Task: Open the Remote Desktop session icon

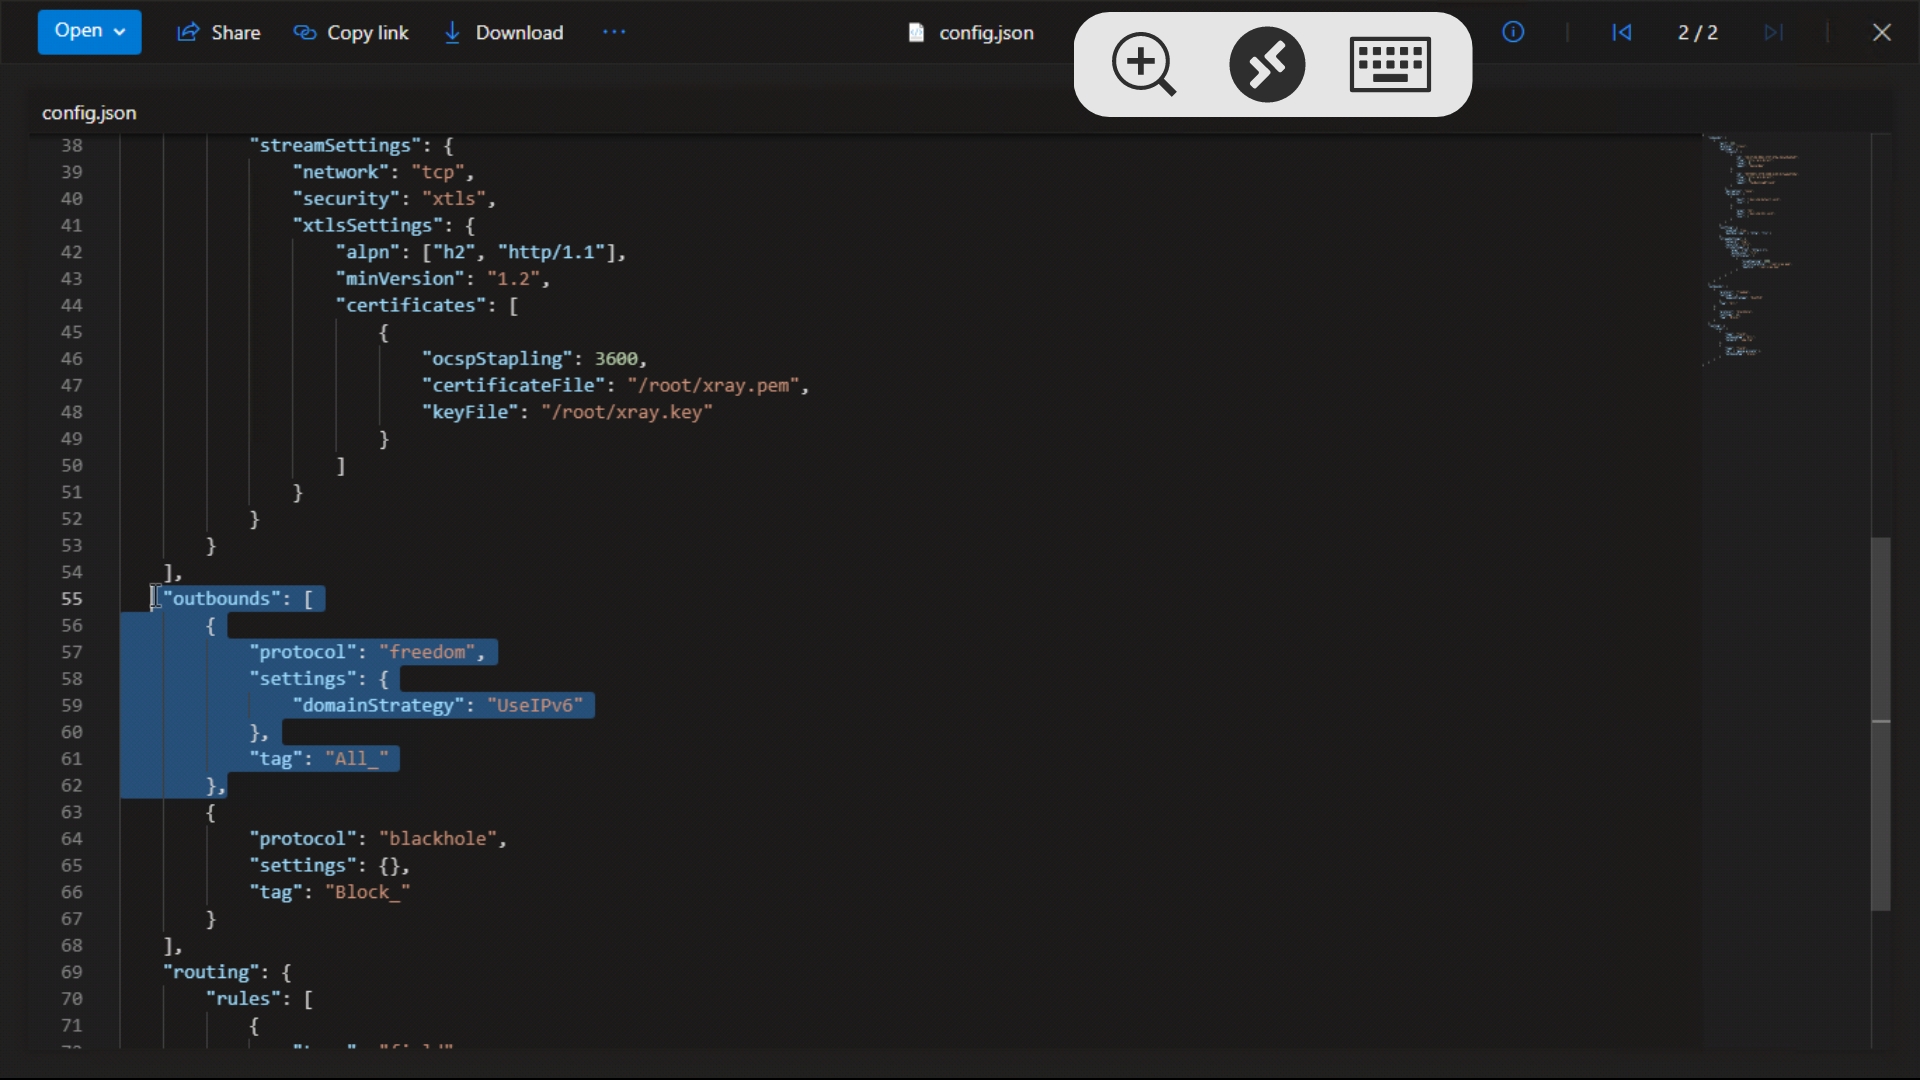Action: (1266, 64)
